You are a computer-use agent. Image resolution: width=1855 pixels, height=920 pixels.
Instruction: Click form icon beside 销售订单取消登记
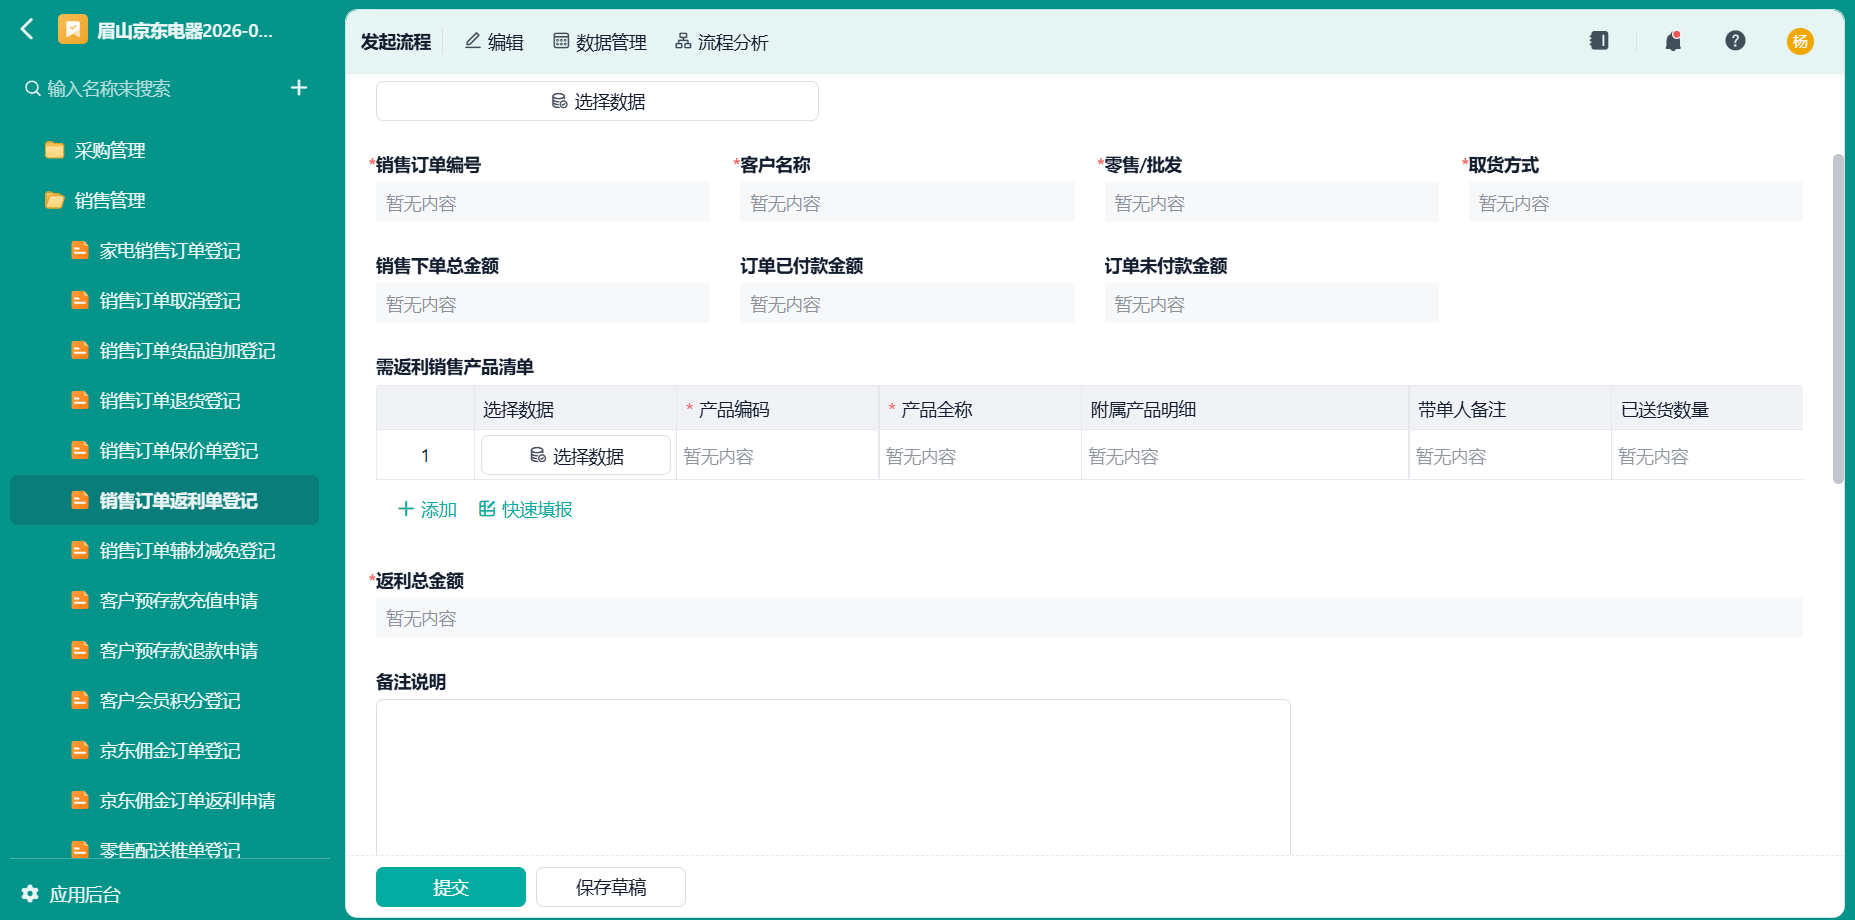80,300
